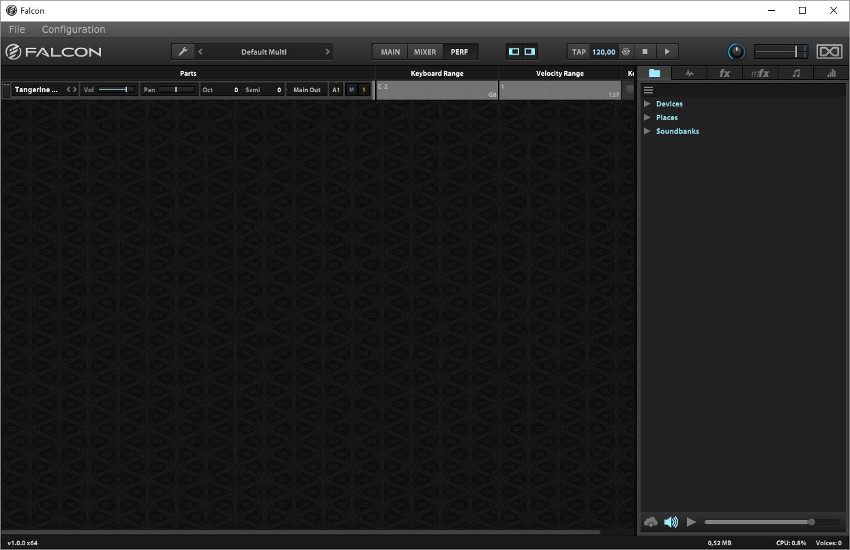This screenshot has width=850, height=550.
Task: Click the Falcon logo
Action: coord(53,51)
